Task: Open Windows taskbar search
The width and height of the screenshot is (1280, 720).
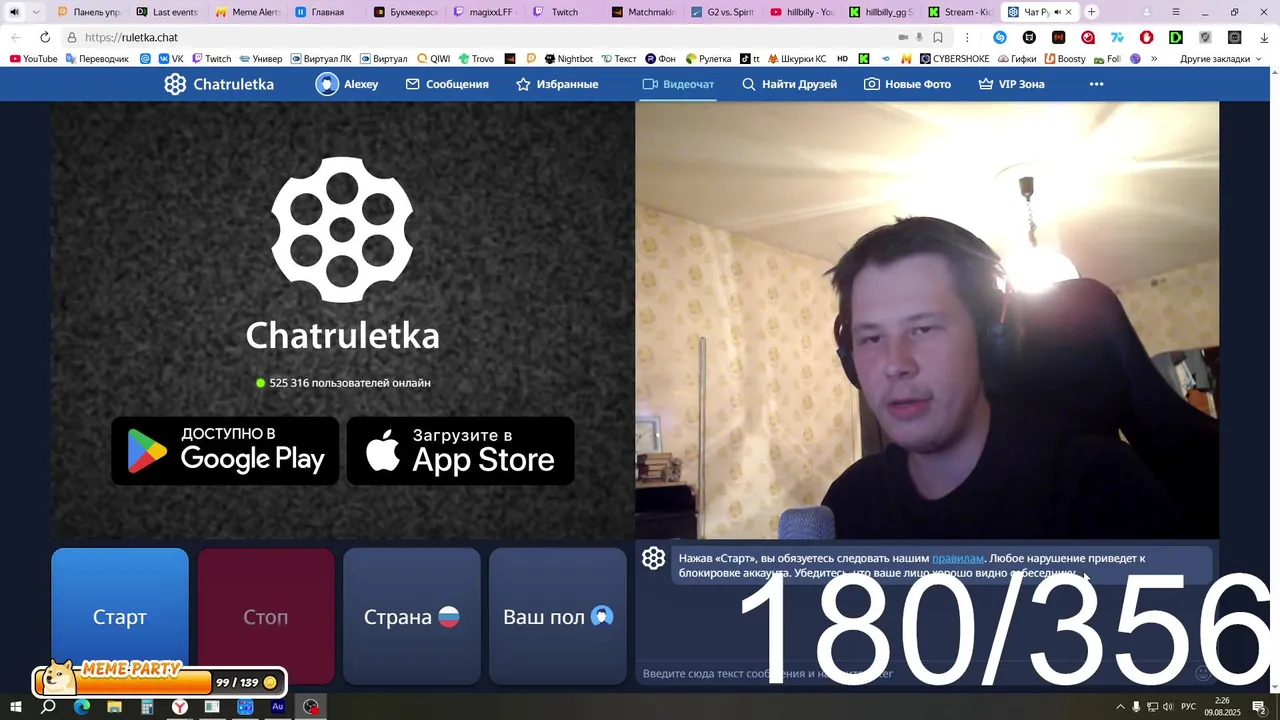Action: coord(48,707)
